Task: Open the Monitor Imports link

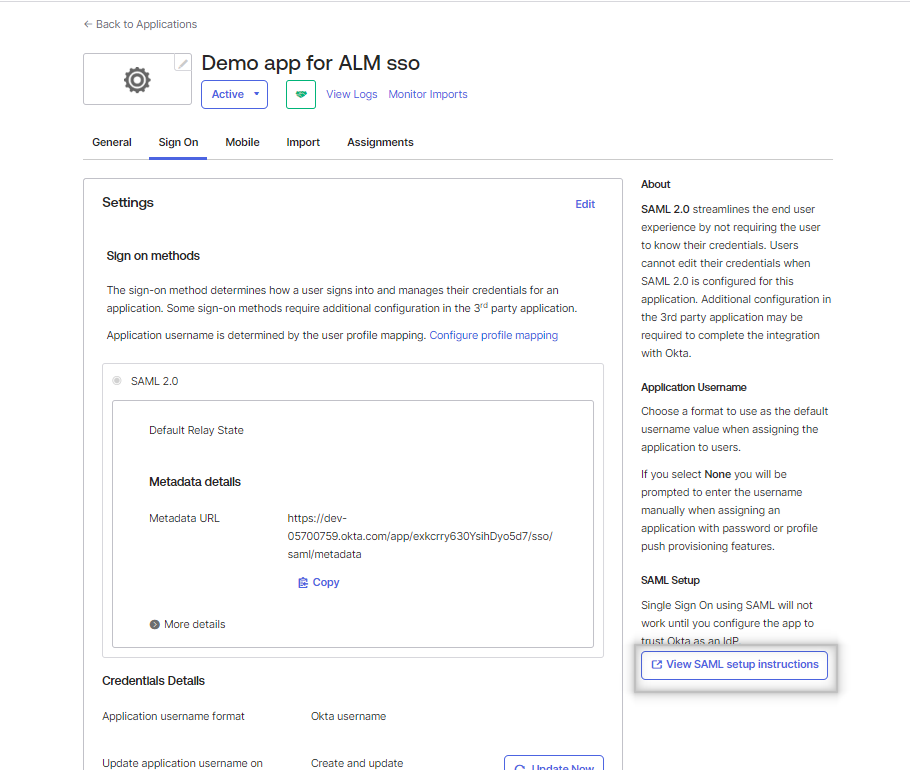Action: point(428,94)
